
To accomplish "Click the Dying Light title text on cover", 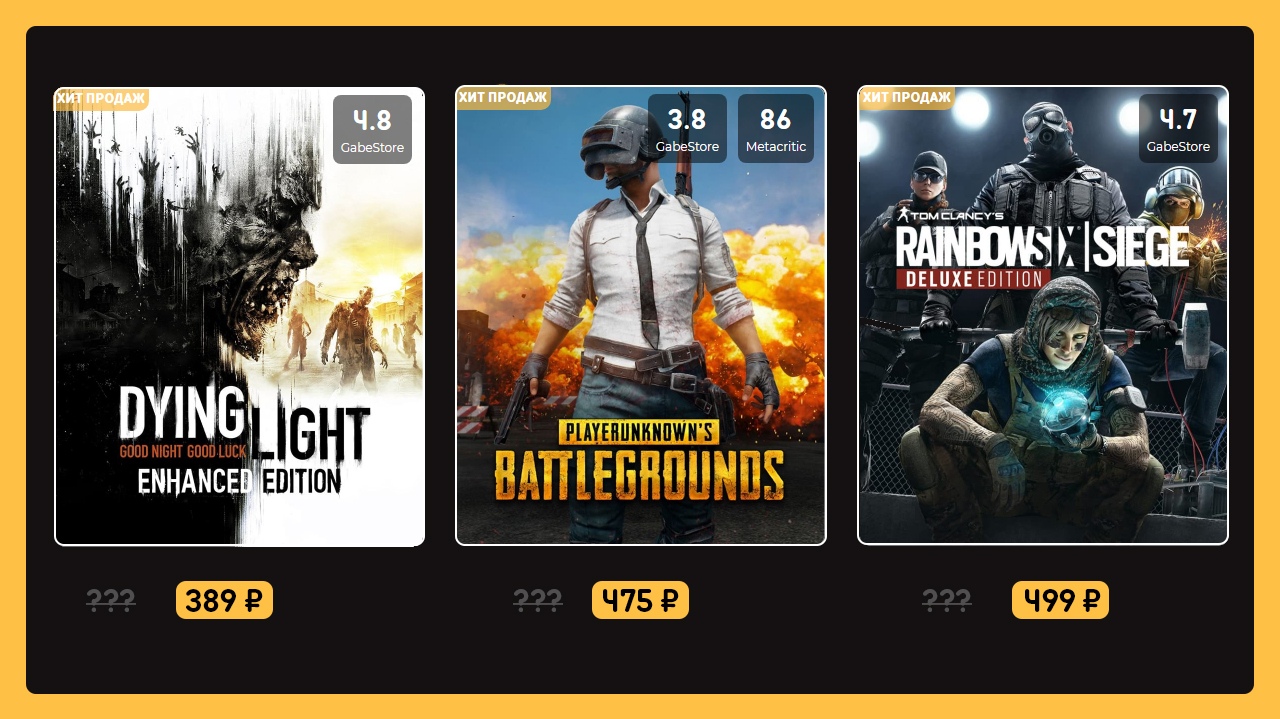I will 244,440.
